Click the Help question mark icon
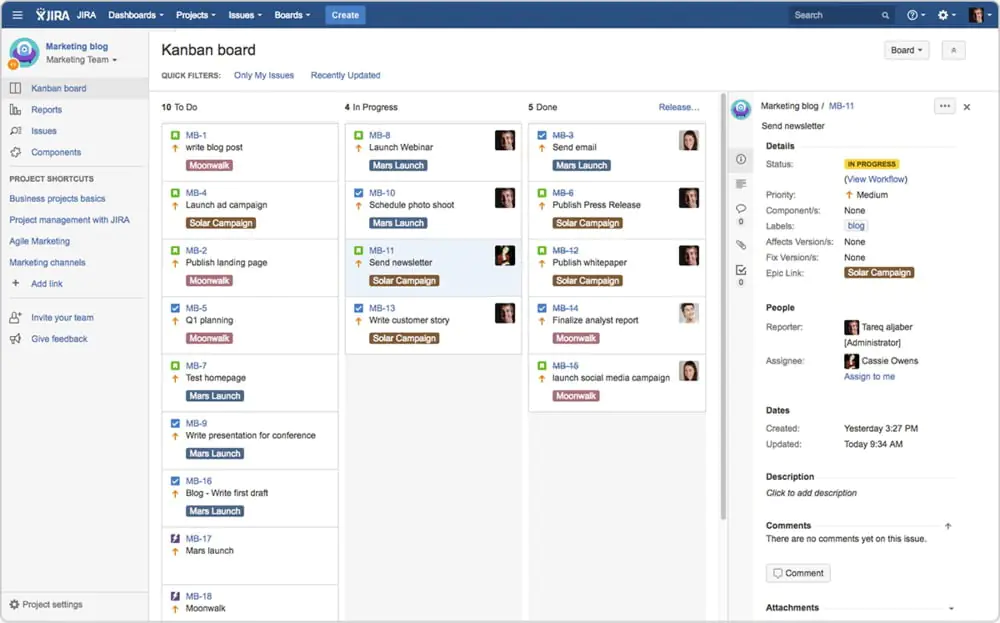 tap(913, 14)
